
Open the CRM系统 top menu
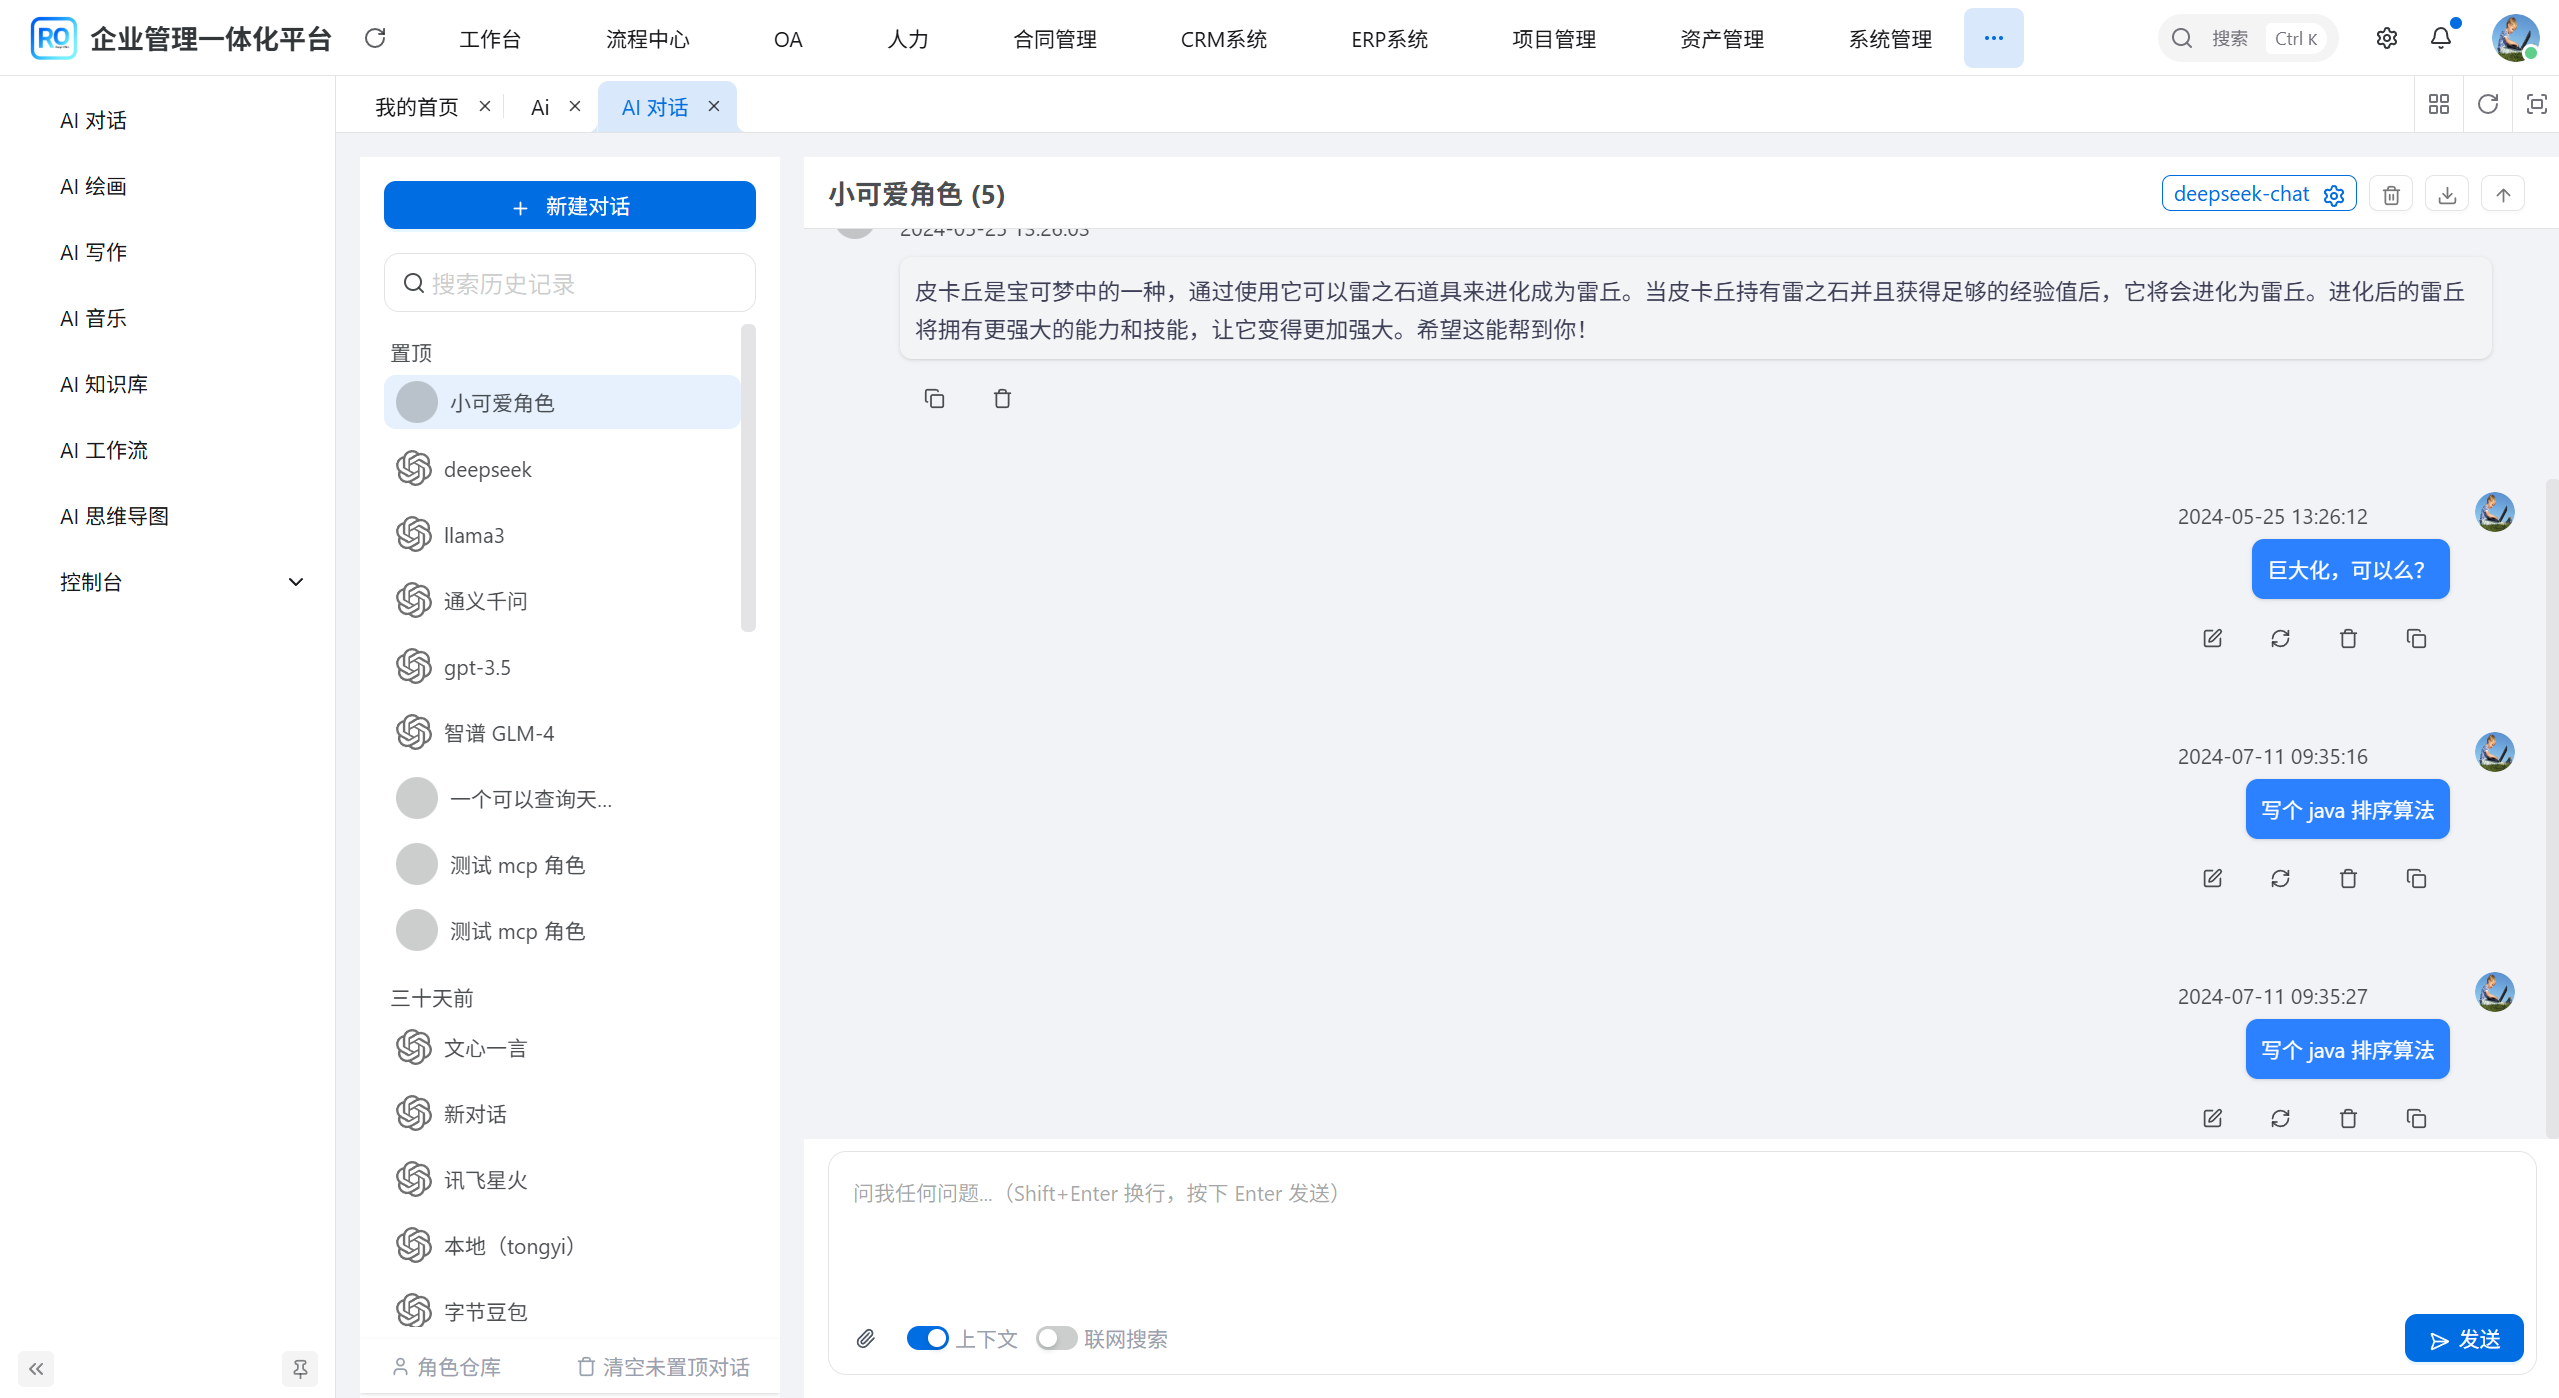(x=1223, y=39)
